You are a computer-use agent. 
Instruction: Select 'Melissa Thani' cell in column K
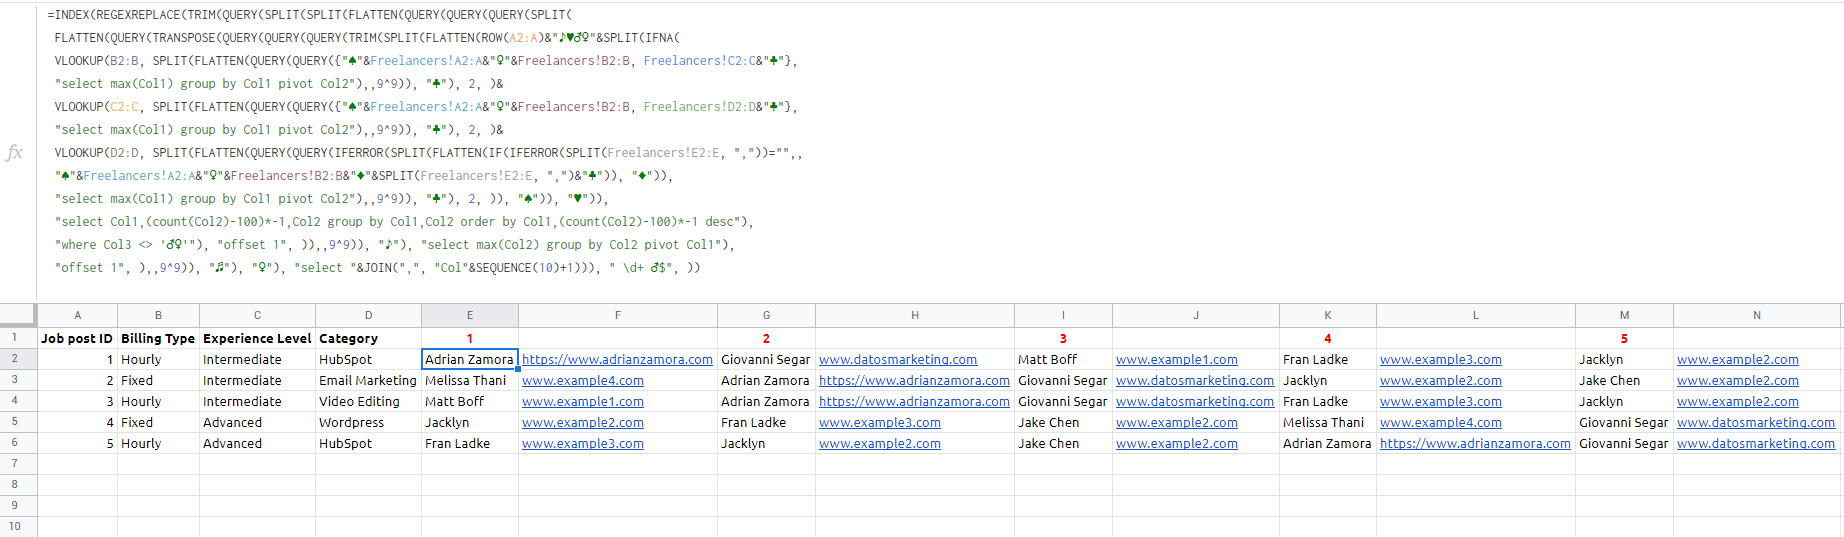(1328, 422)
